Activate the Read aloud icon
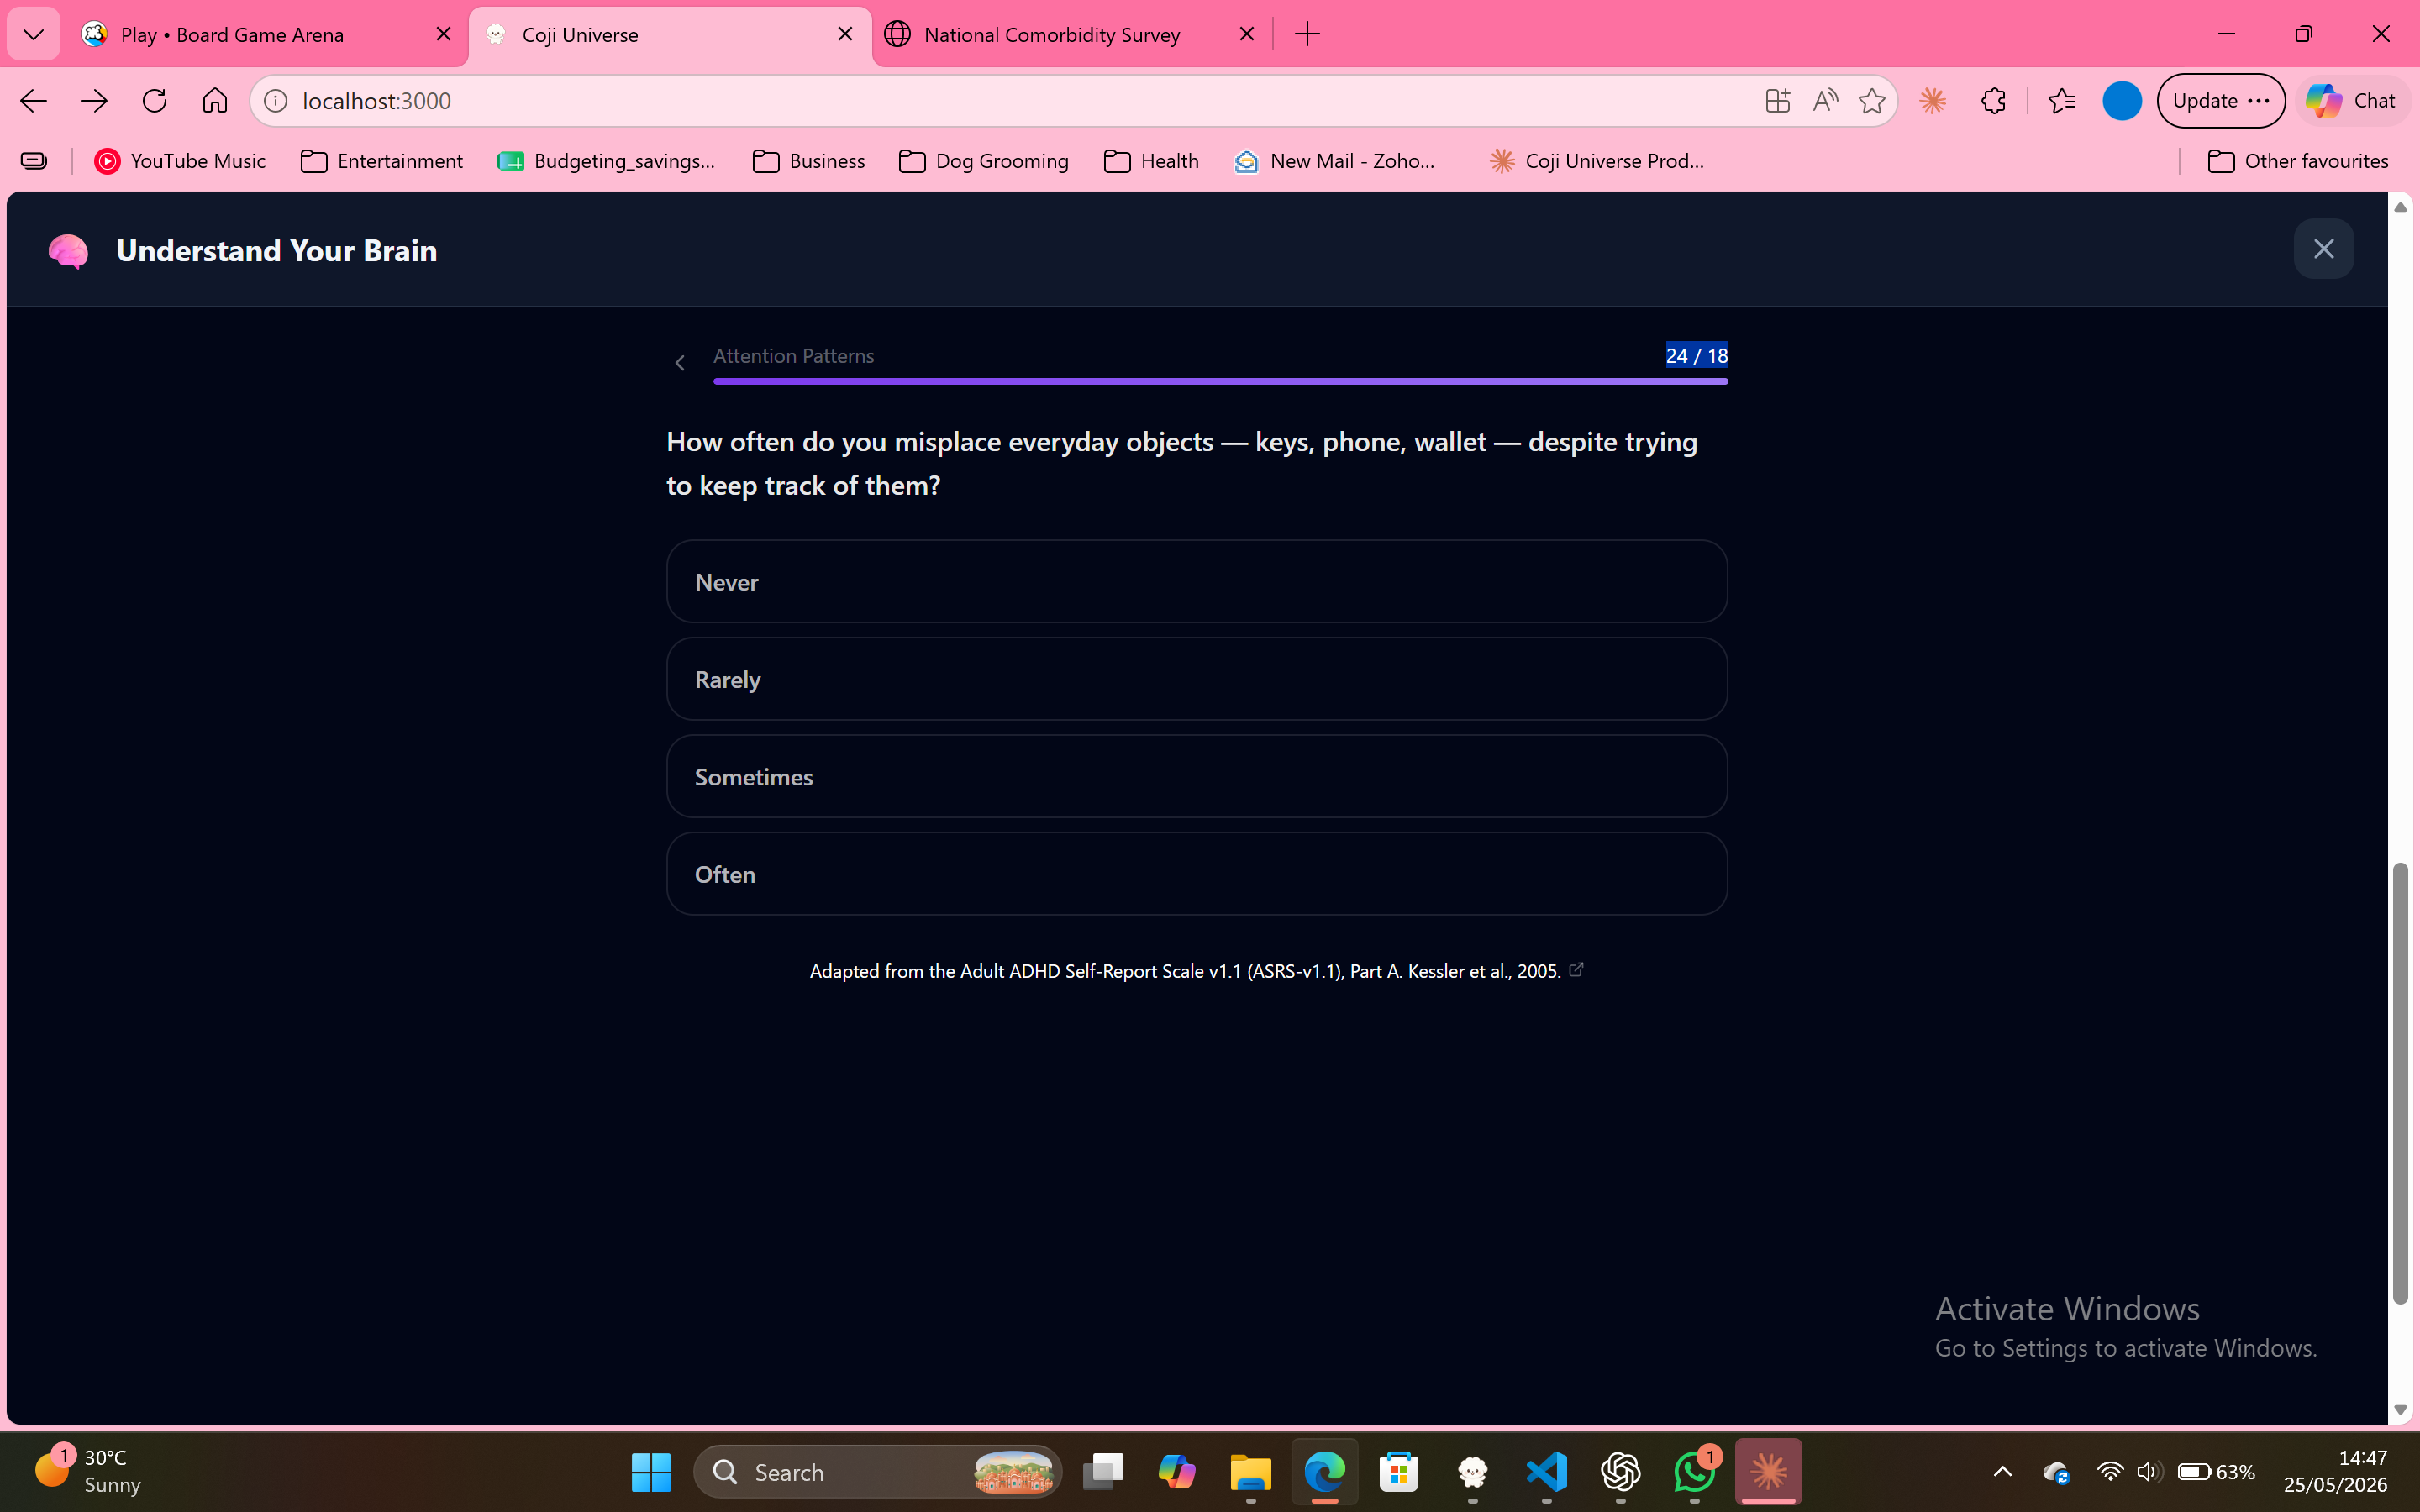The width and height of the screenshot is (2420, 1512). coord(1825,101)
